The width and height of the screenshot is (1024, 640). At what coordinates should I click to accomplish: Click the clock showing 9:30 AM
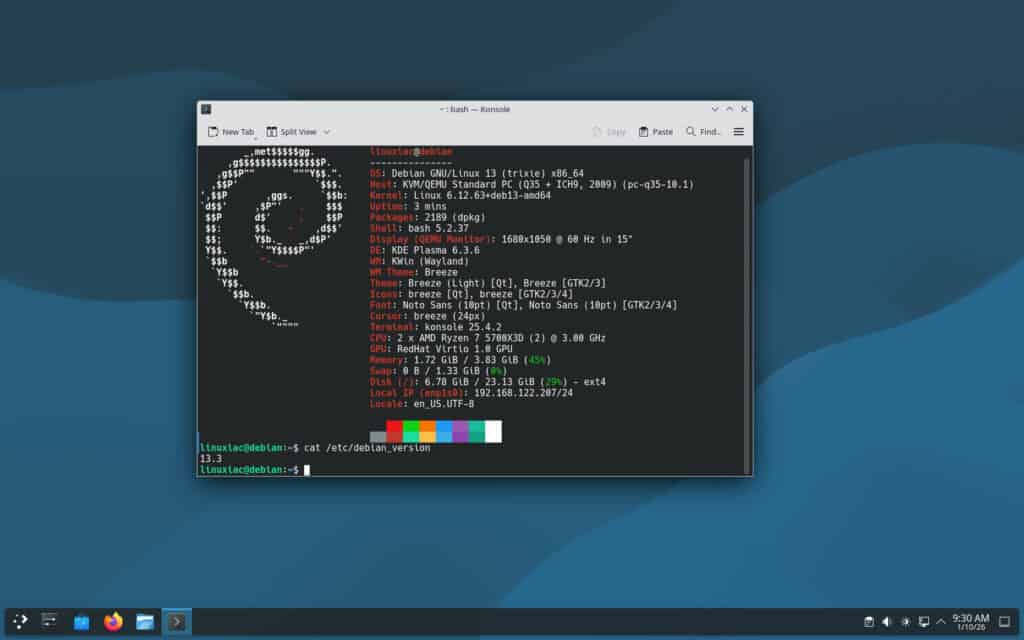[969, 621]
